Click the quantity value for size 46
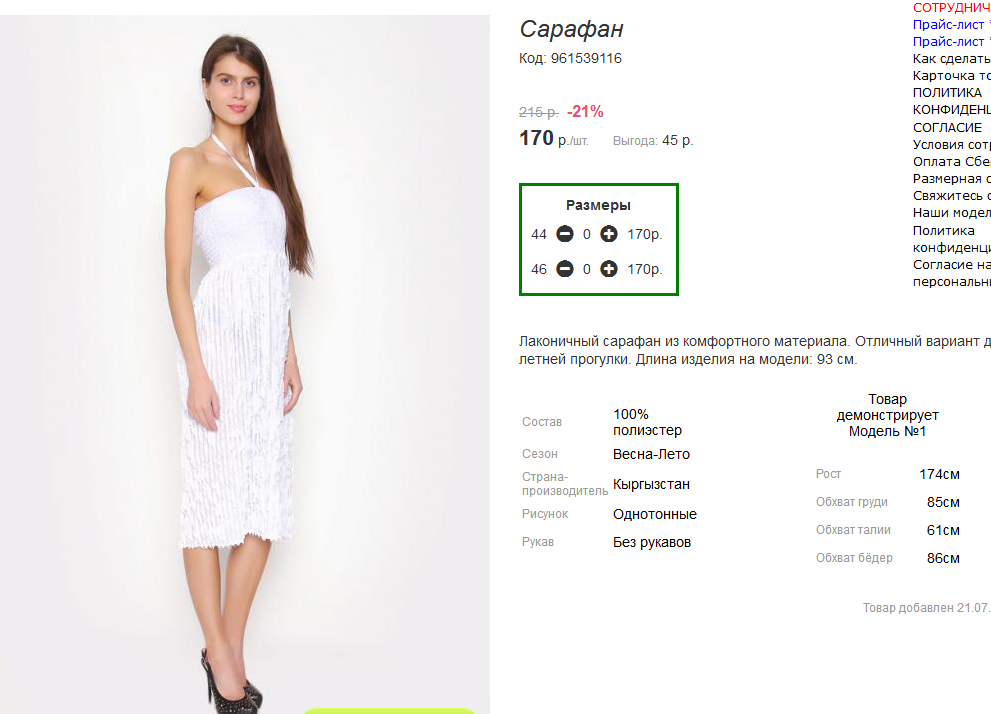Screen dimensions: 991x714 click(x=587, y=269)
